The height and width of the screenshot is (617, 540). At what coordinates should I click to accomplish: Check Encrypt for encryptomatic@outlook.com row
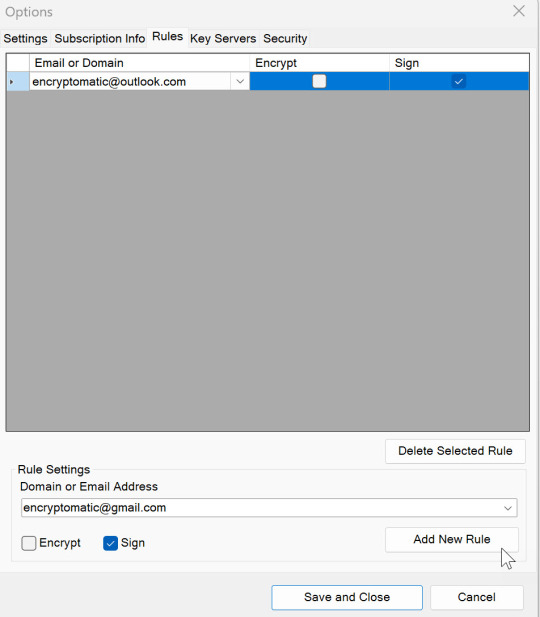tap(319, 81)
